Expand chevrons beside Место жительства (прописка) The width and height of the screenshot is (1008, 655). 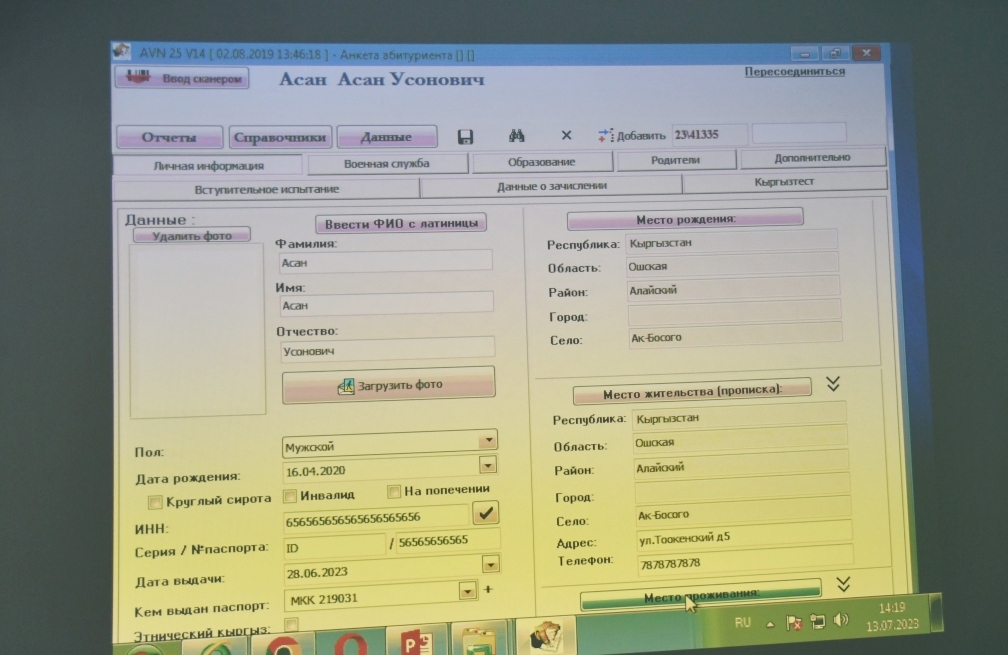[833, 384]
